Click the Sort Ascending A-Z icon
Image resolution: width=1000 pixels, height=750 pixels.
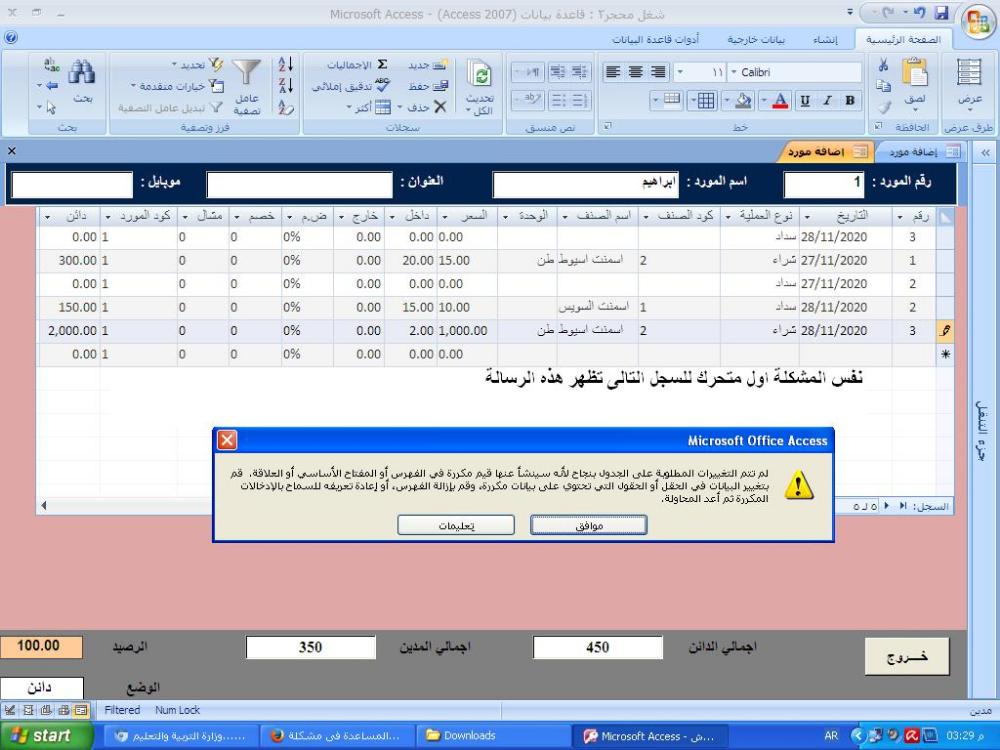click(286, 64)
